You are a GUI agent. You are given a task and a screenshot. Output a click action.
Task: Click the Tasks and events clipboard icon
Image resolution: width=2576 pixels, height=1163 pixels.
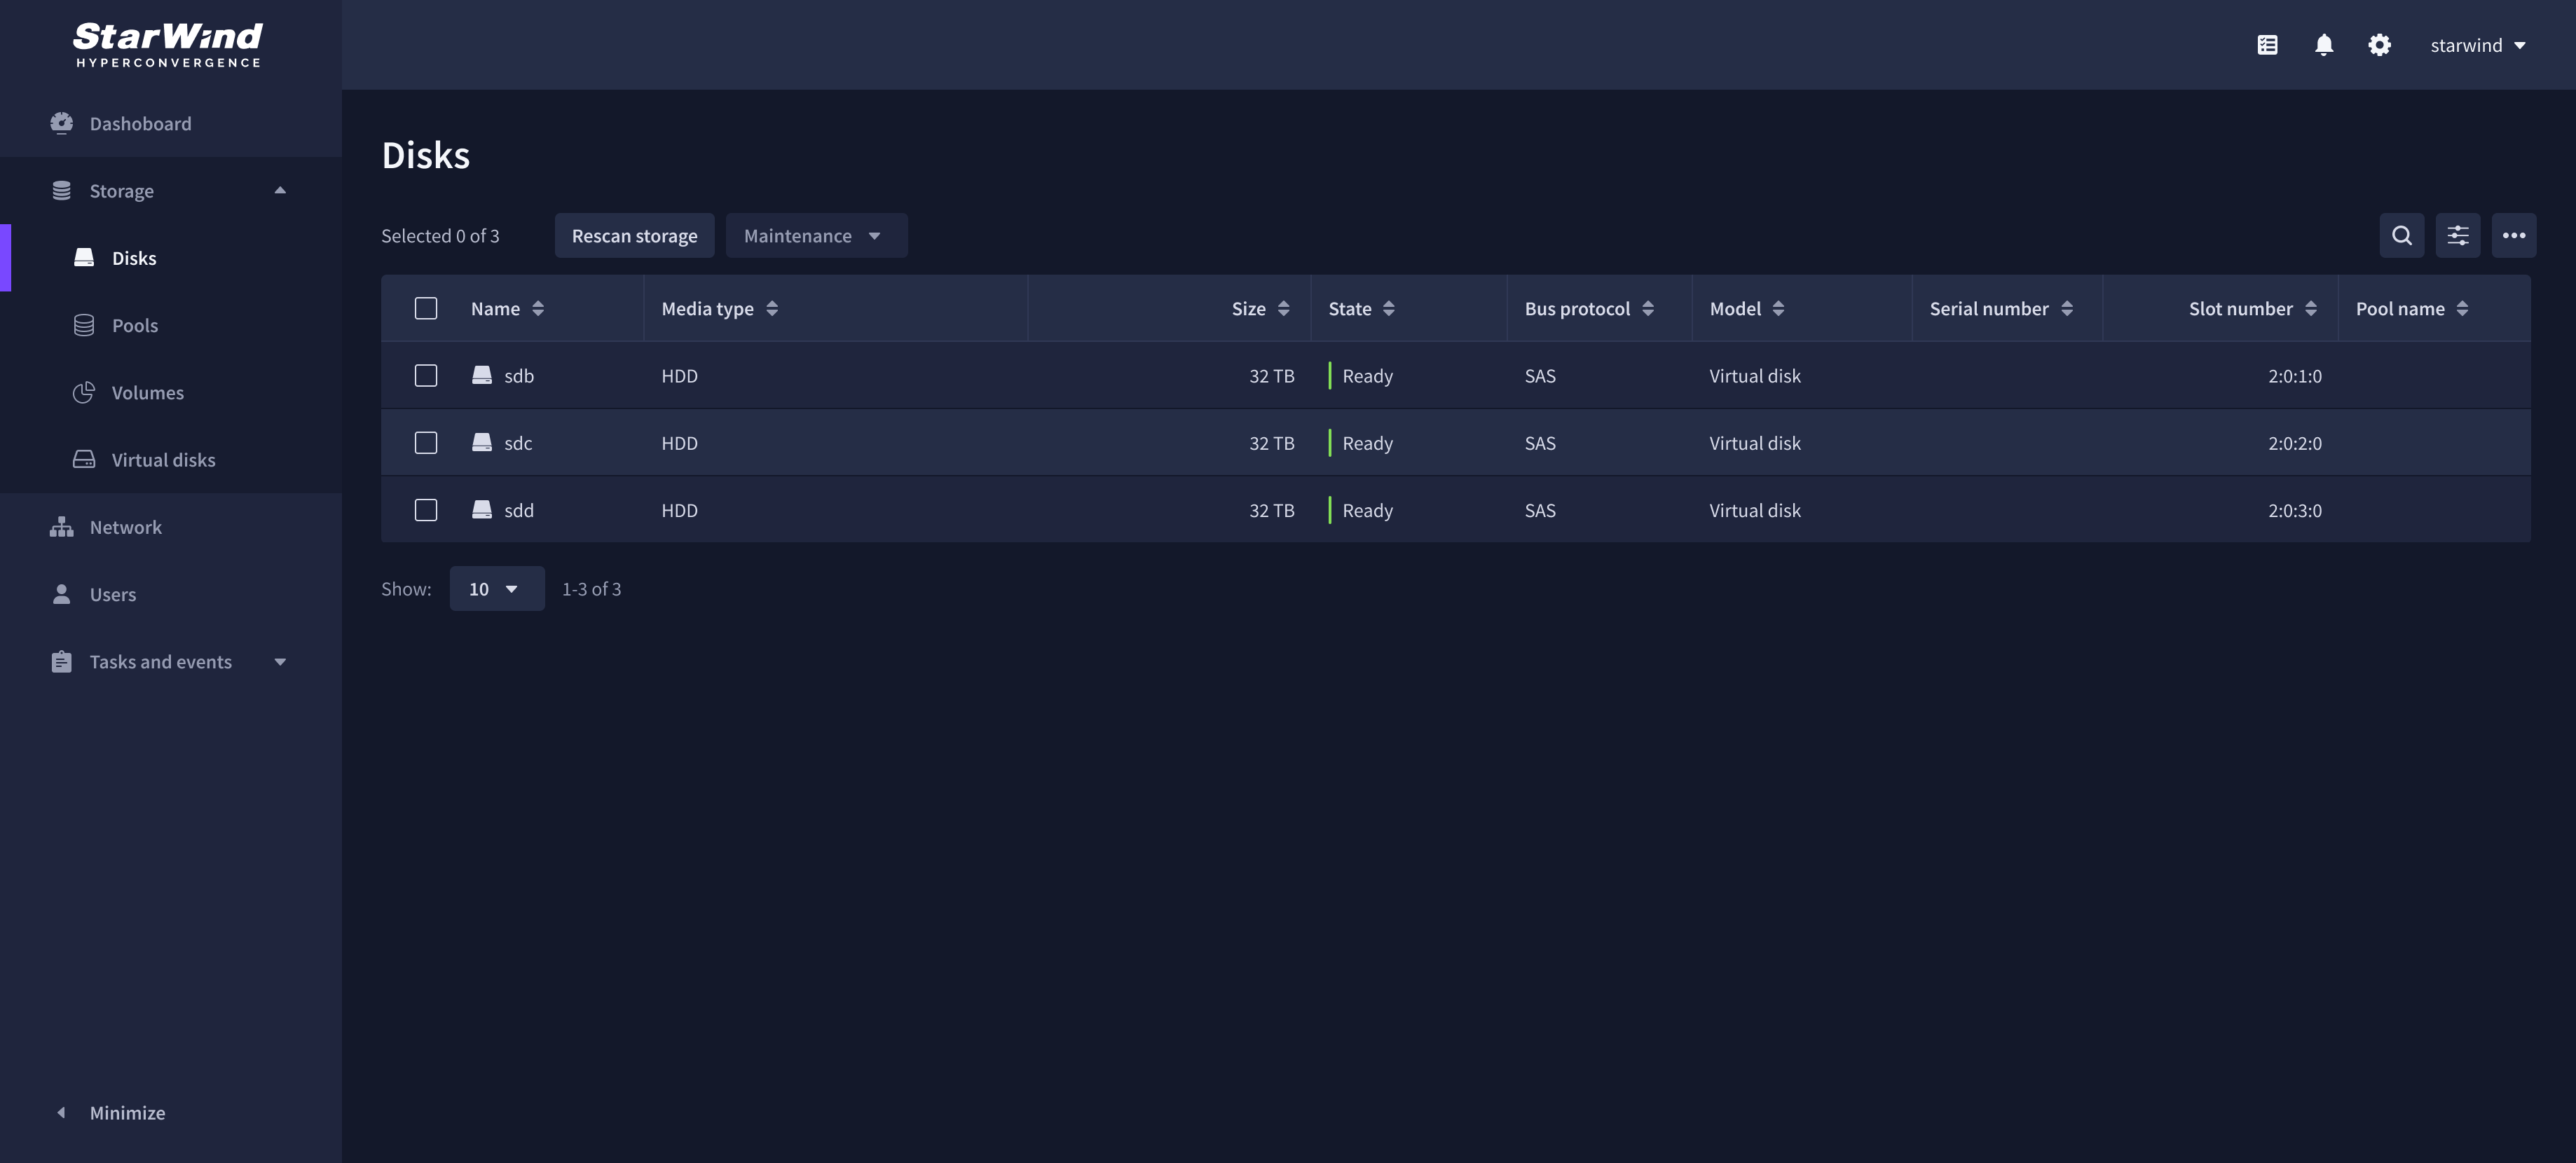coord(61,661)
